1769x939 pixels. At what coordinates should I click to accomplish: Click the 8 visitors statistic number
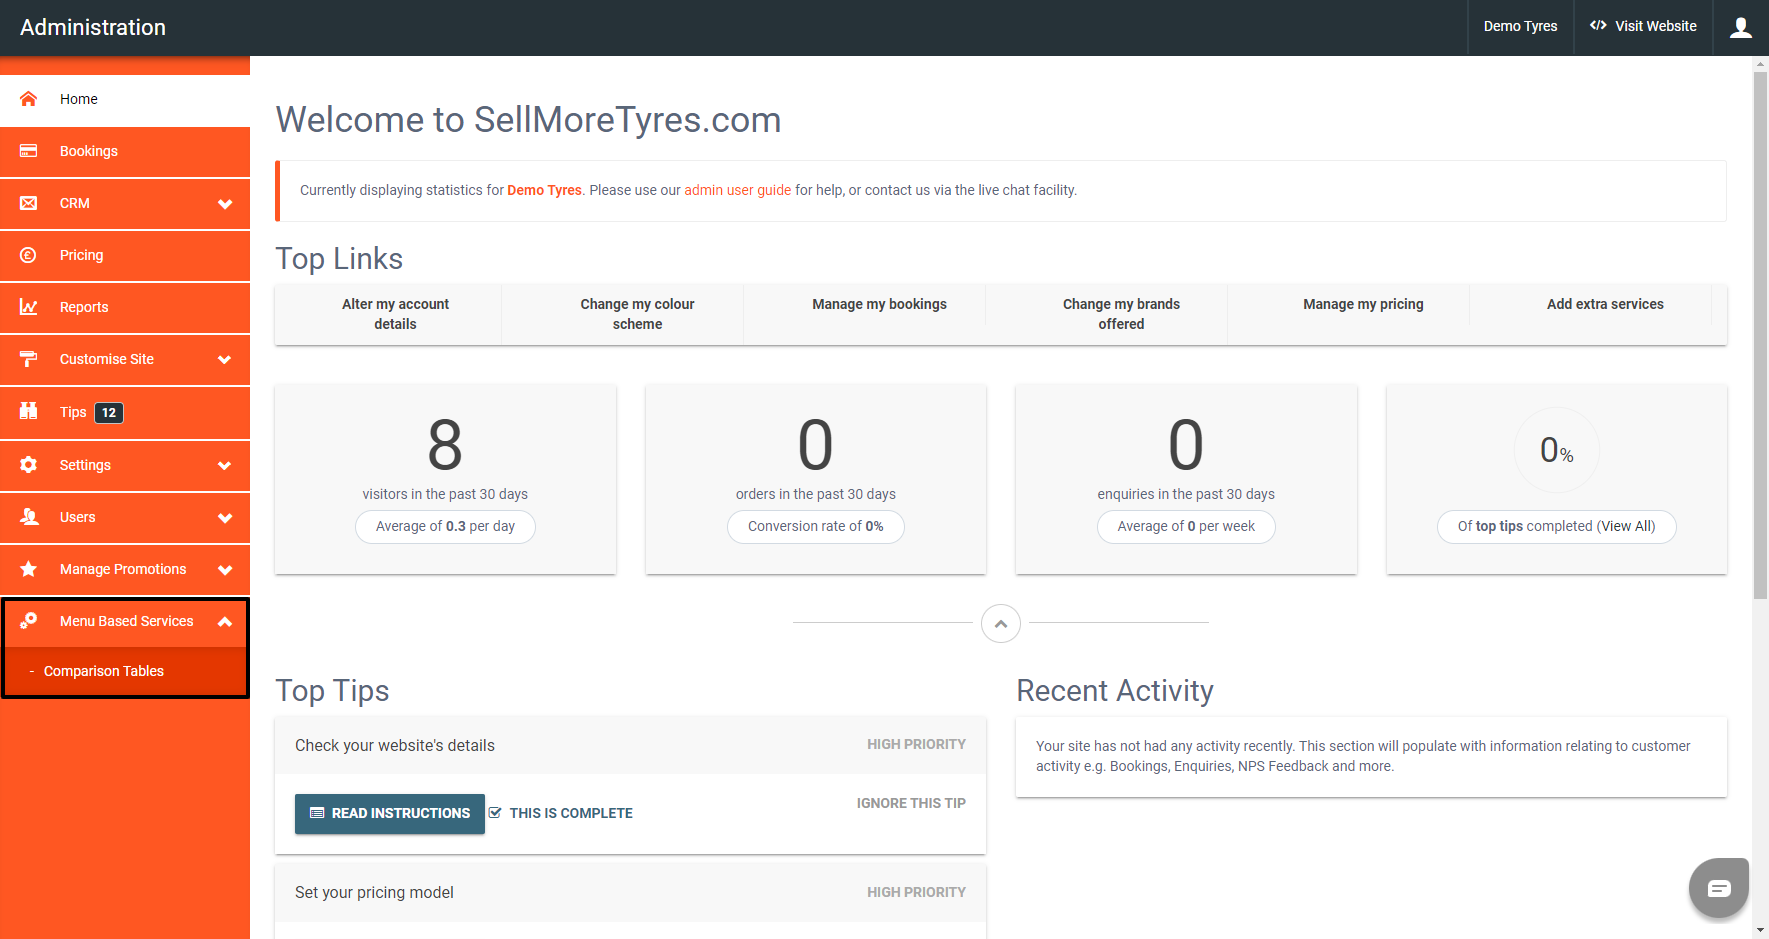(445, 445)
